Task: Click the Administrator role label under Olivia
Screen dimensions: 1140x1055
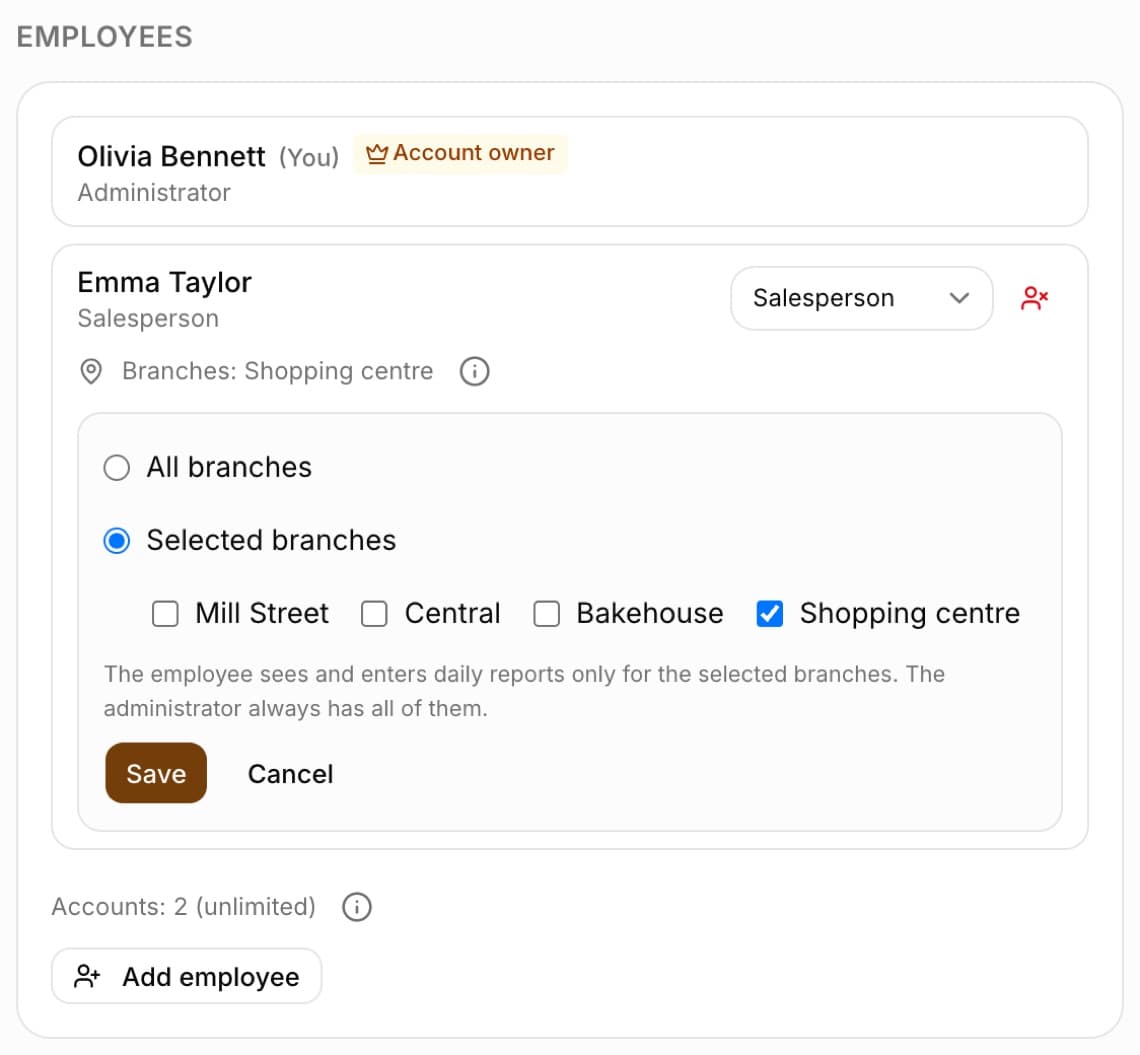Action: pyautogui.click(x=154, y=193)
